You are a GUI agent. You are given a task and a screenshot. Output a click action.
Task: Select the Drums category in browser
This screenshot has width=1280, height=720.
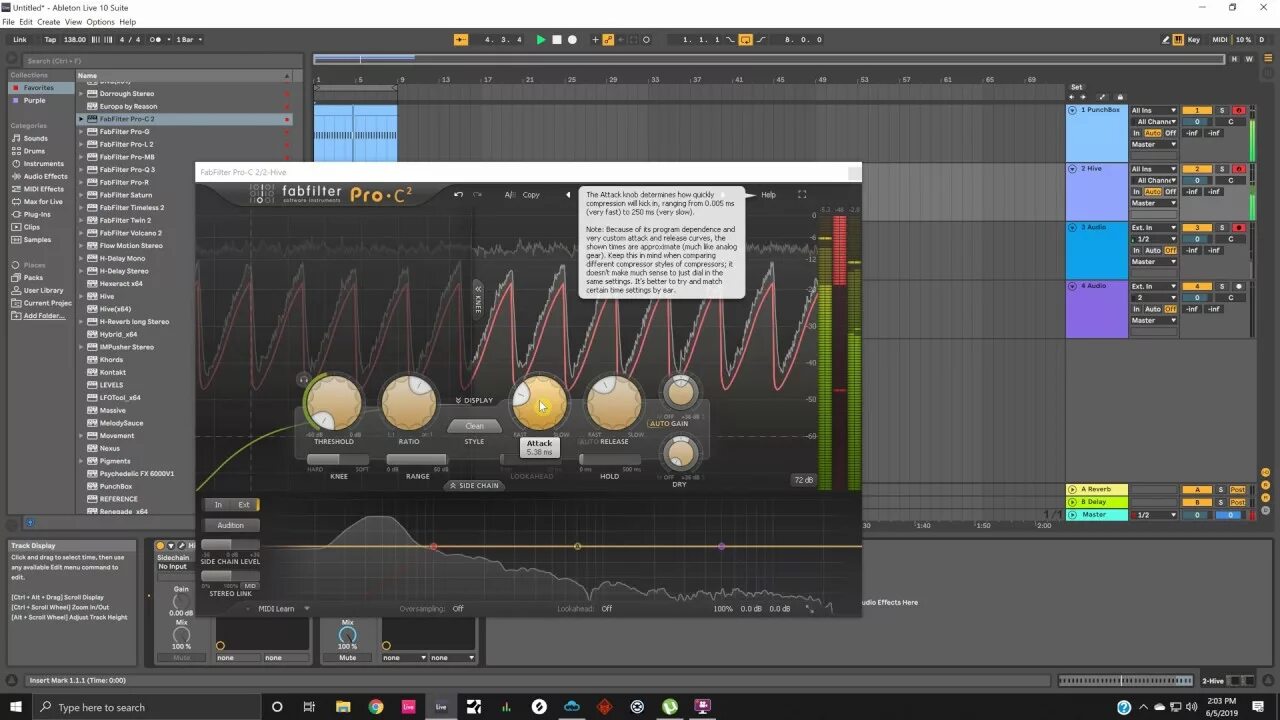[x=34, y=151]
